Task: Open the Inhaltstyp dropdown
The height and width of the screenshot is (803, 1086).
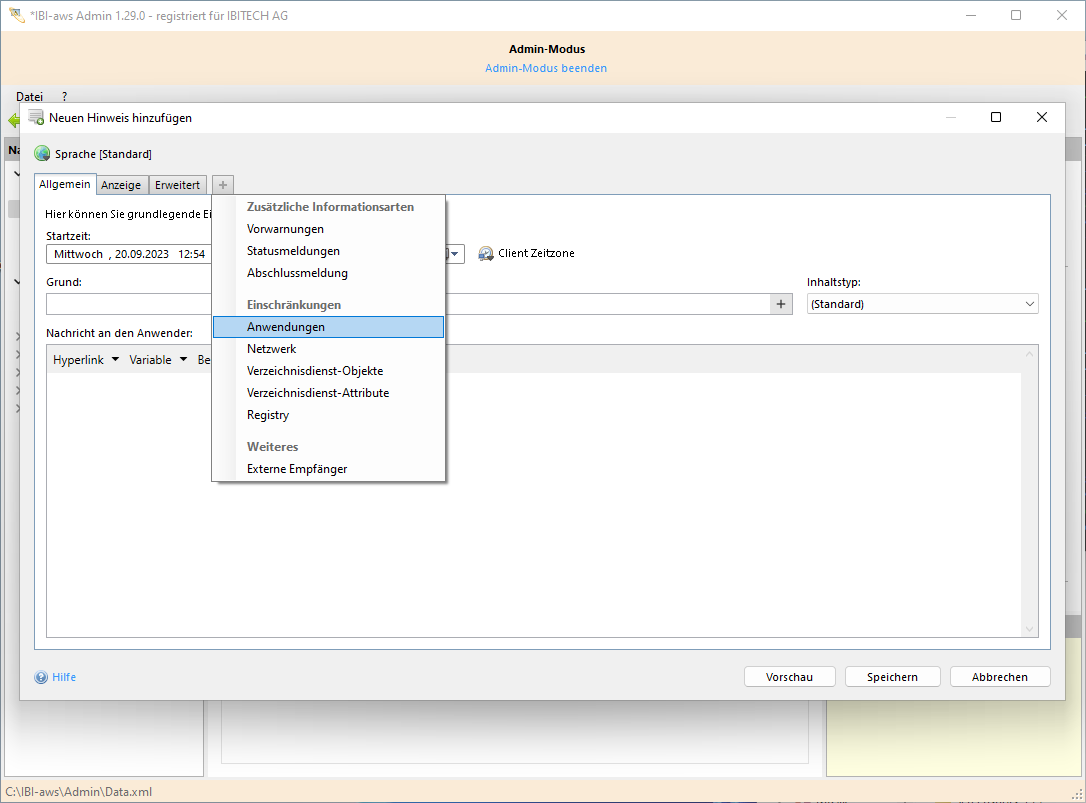Action: coord(922,304)
